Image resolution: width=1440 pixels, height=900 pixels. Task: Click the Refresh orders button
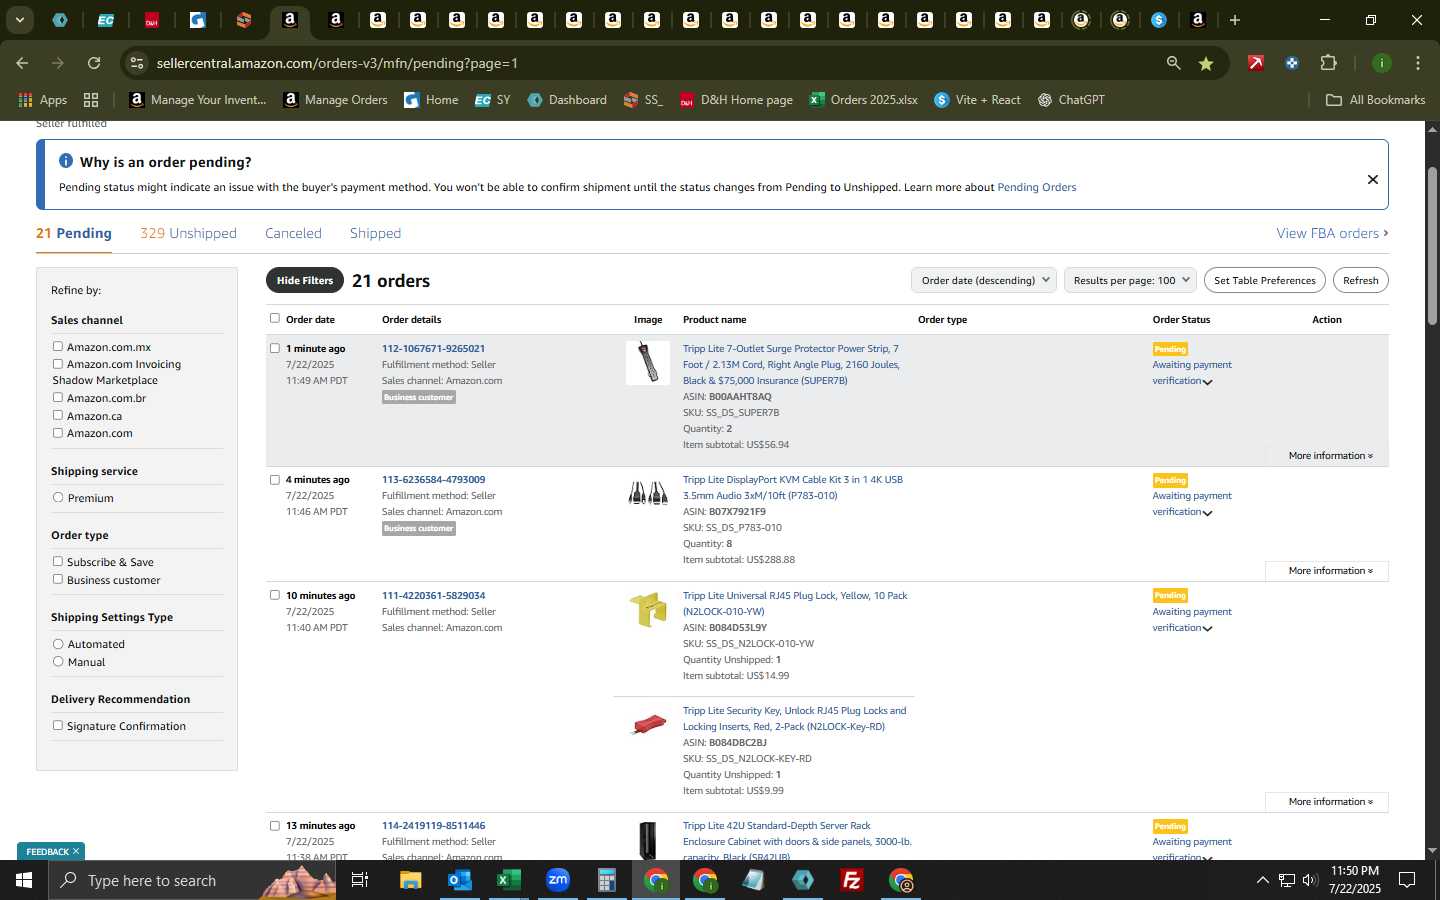coord(1360,280)
